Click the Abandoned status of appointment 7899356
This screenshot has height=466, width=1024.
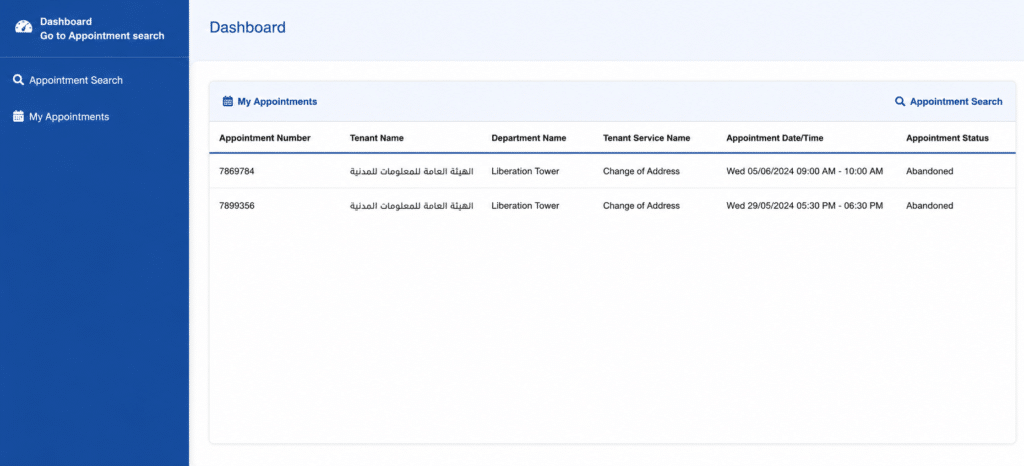coord(930,206)
